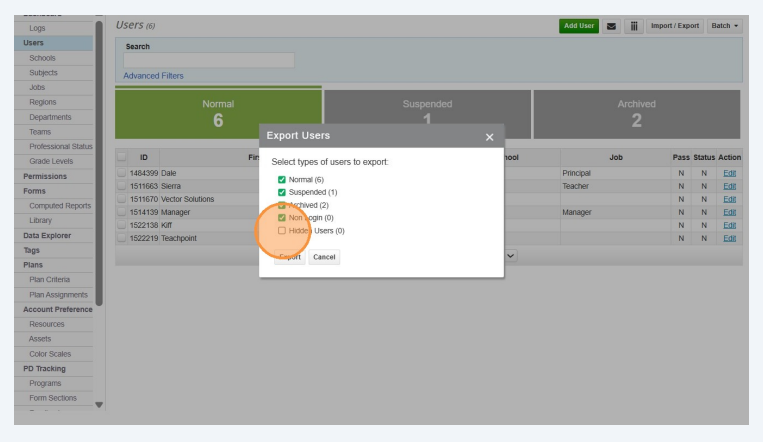Open Account Preferences in the sidebar
The image size is (763, 442).
57,309
